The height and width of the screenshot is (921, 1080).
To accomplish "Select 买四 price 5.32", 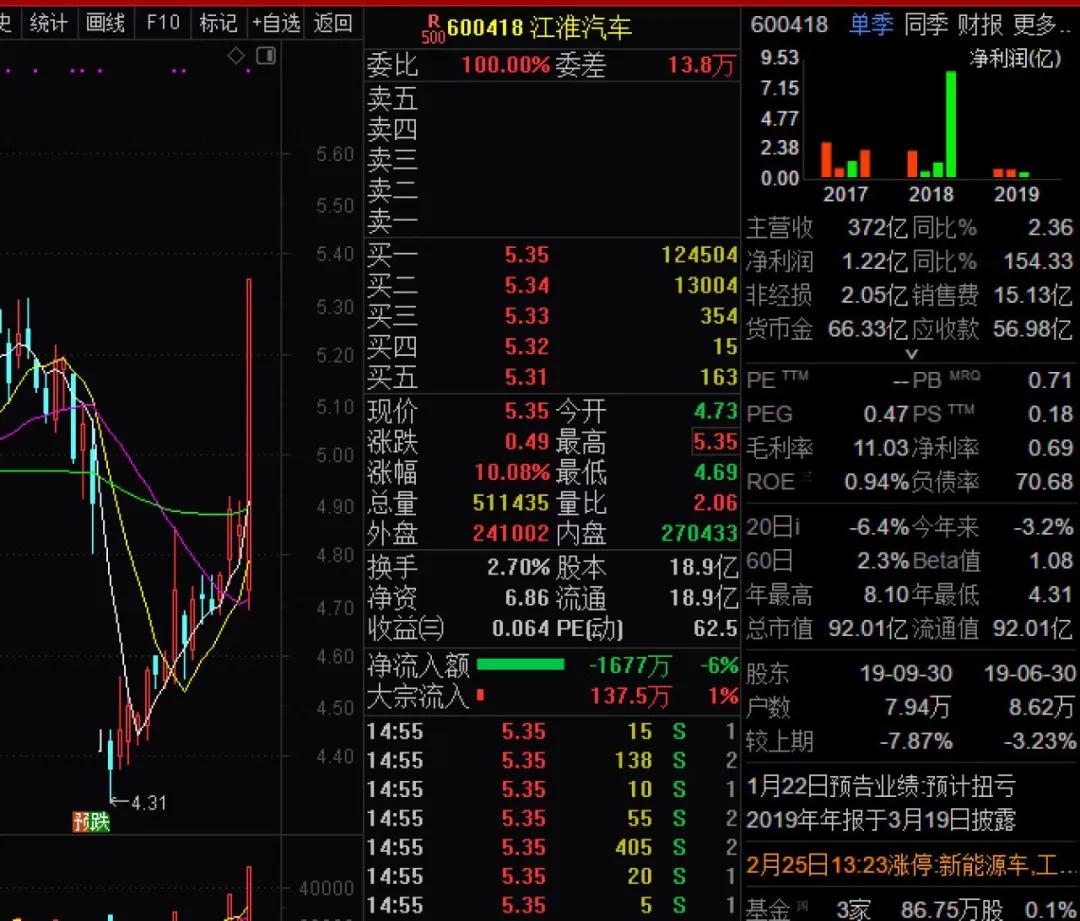I will pyautogui.click(x=527, y=346).
